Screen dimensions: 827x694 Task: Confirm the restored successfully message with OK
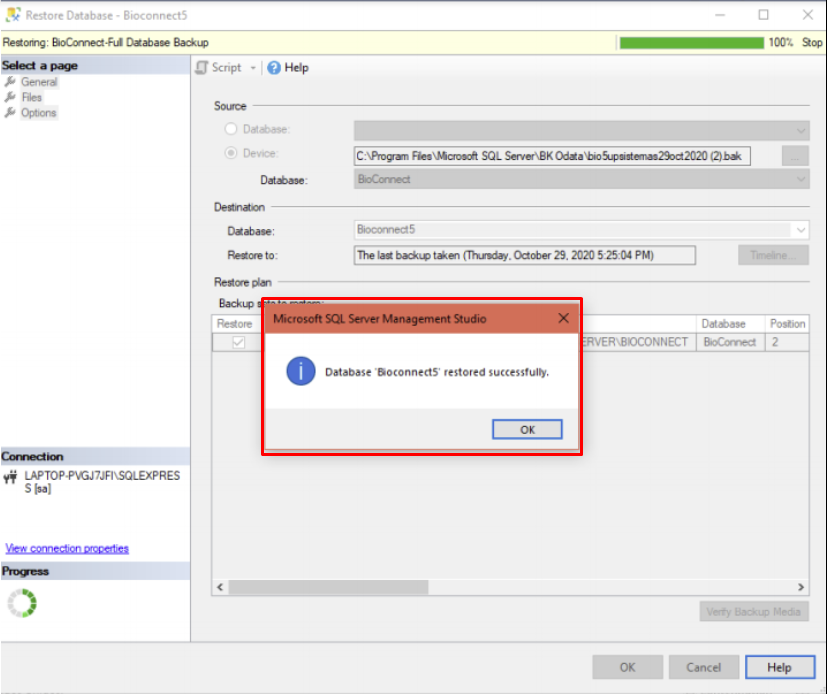click(527, 429)
